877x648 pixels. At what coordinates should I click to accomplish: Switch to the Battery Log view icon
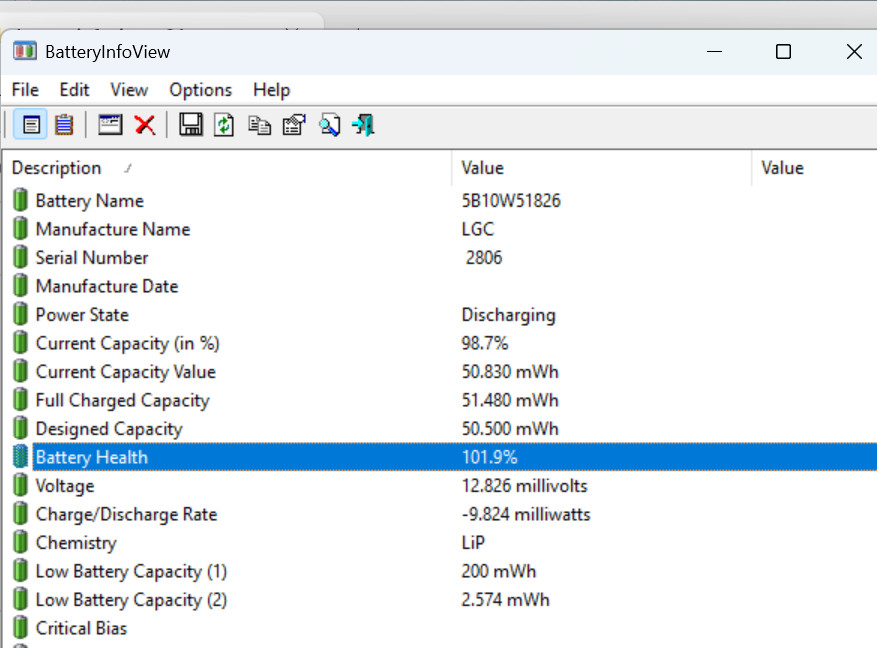[x=64, y=125]
